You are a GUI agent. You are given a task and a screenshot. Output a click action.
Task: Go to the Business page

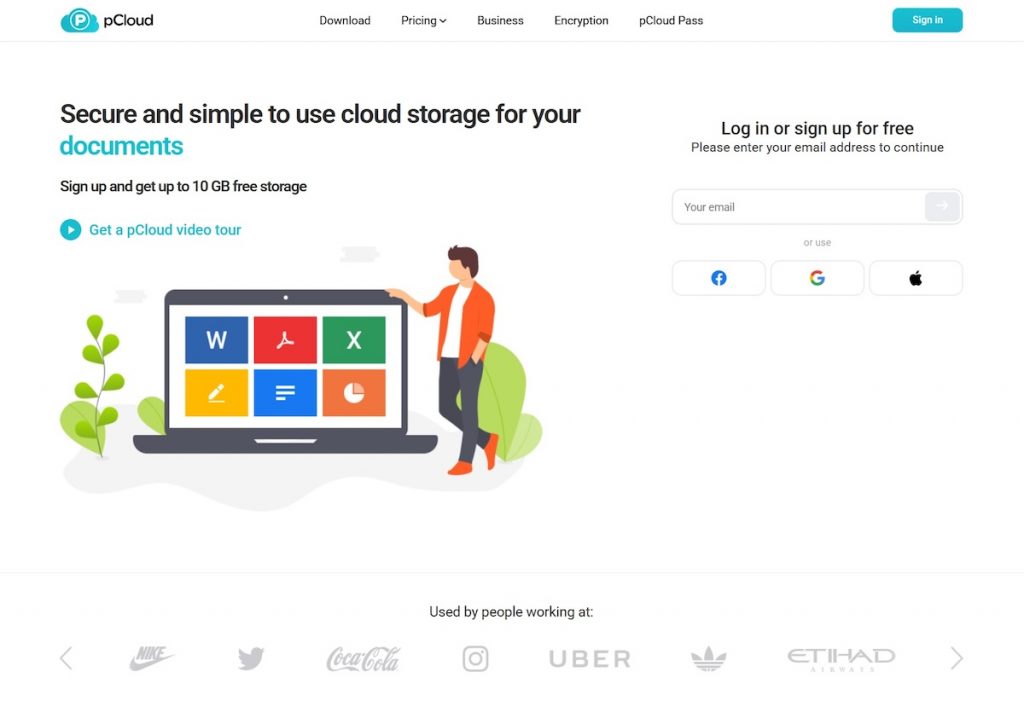[500, 21]
